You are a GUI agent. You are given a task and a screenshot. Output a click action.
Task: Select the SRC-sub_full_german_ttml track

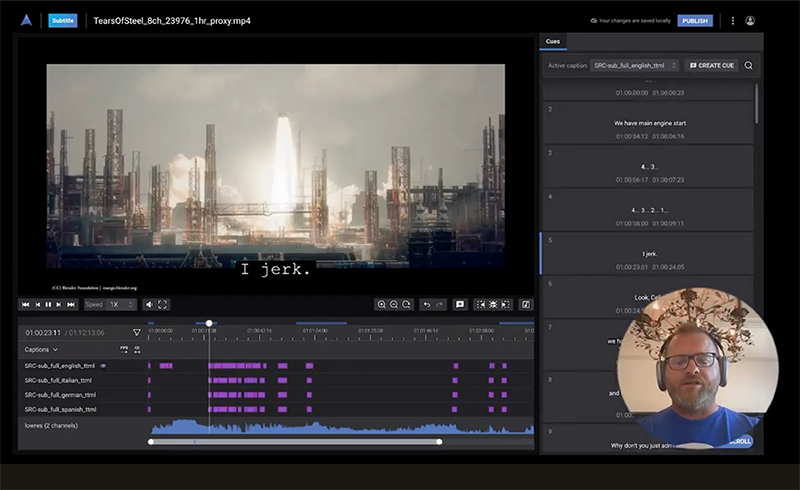[x=60, y=395]
